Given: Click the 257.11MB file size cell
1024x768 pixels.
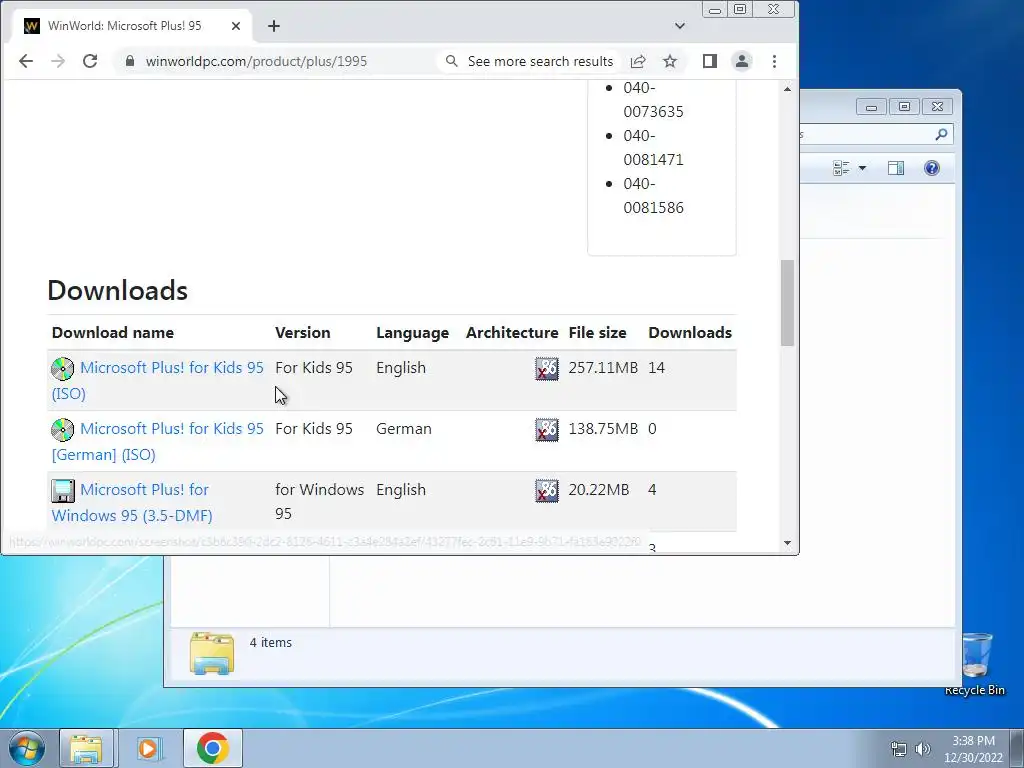Looking at the screenshot, I should click(x=603, y=368).
